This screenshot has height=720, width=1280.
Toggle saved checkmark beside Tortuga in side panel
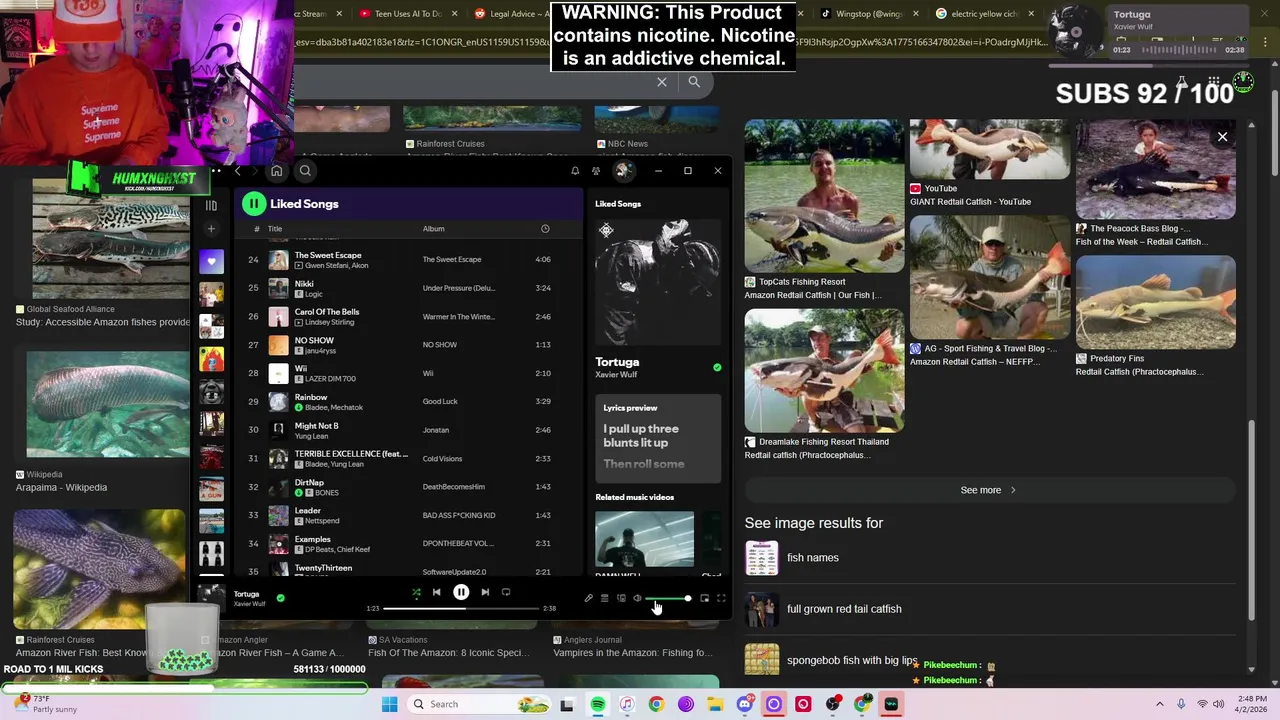coord(717,368)
